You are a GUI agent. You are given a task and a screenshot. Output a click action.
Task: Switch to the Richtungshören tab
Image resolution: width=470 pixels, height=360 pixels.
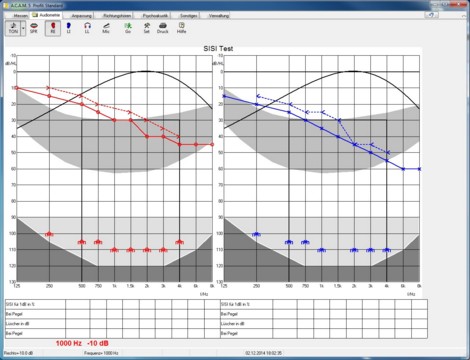tap(117, 16)
